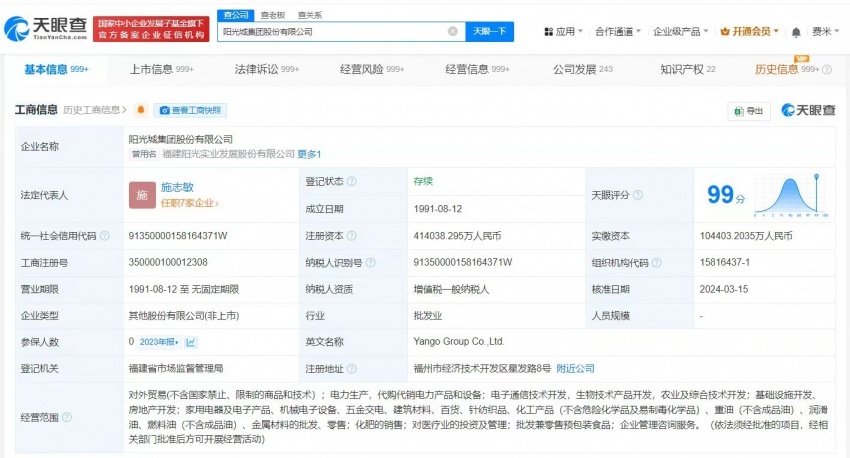Click the 存续 registration status value
Screen dimensions: 850x458
pyautogui.click(x=423, y=181)
